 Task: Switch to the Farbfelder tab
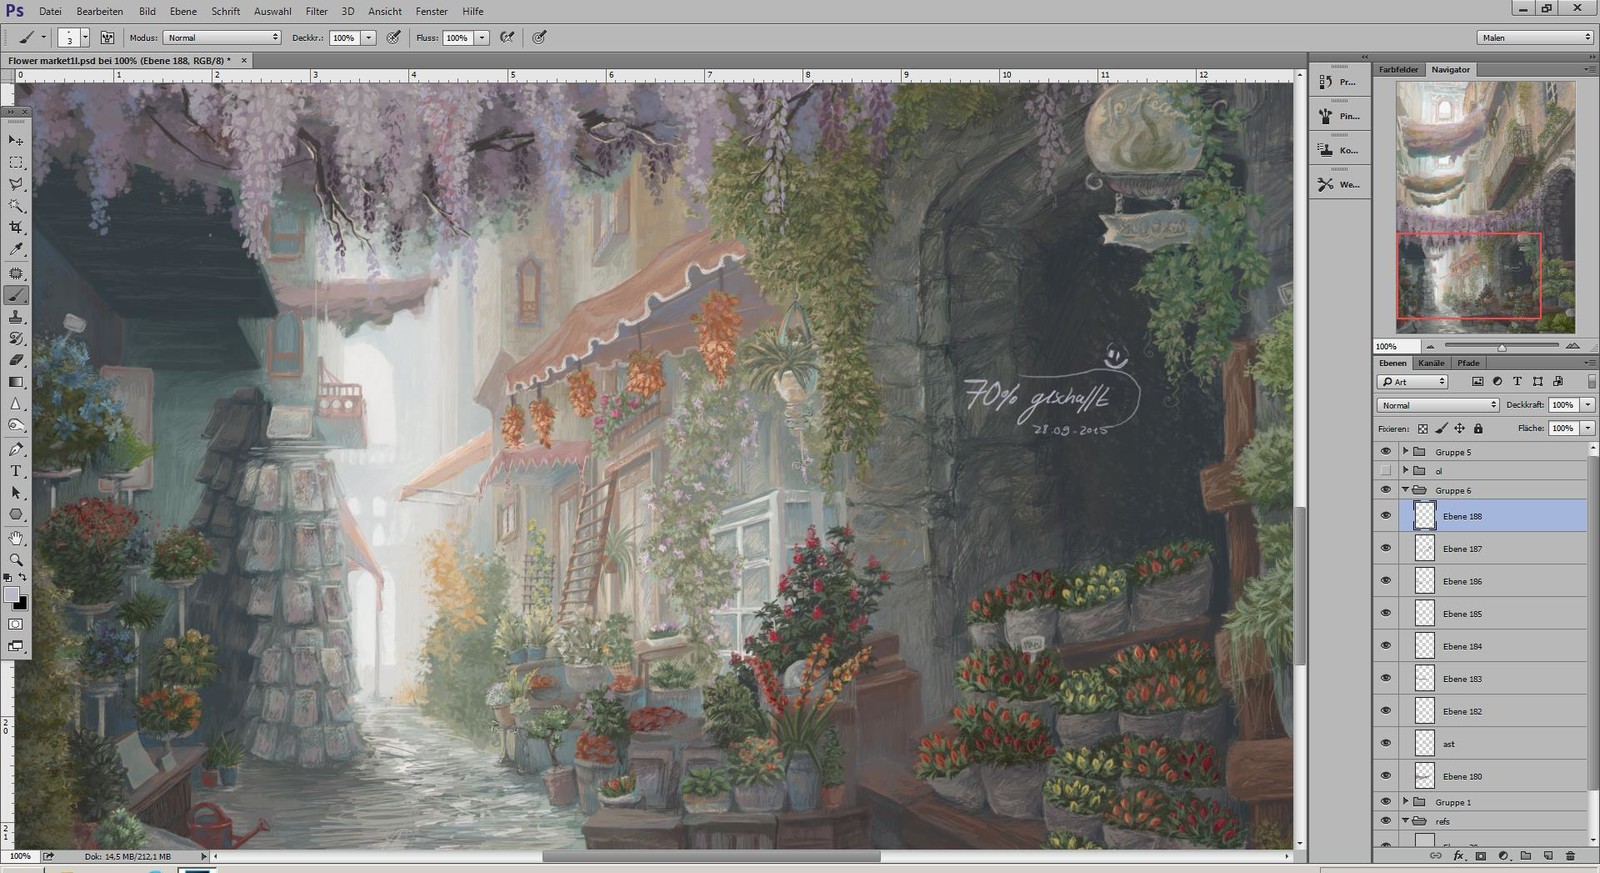pos(1398,70)
